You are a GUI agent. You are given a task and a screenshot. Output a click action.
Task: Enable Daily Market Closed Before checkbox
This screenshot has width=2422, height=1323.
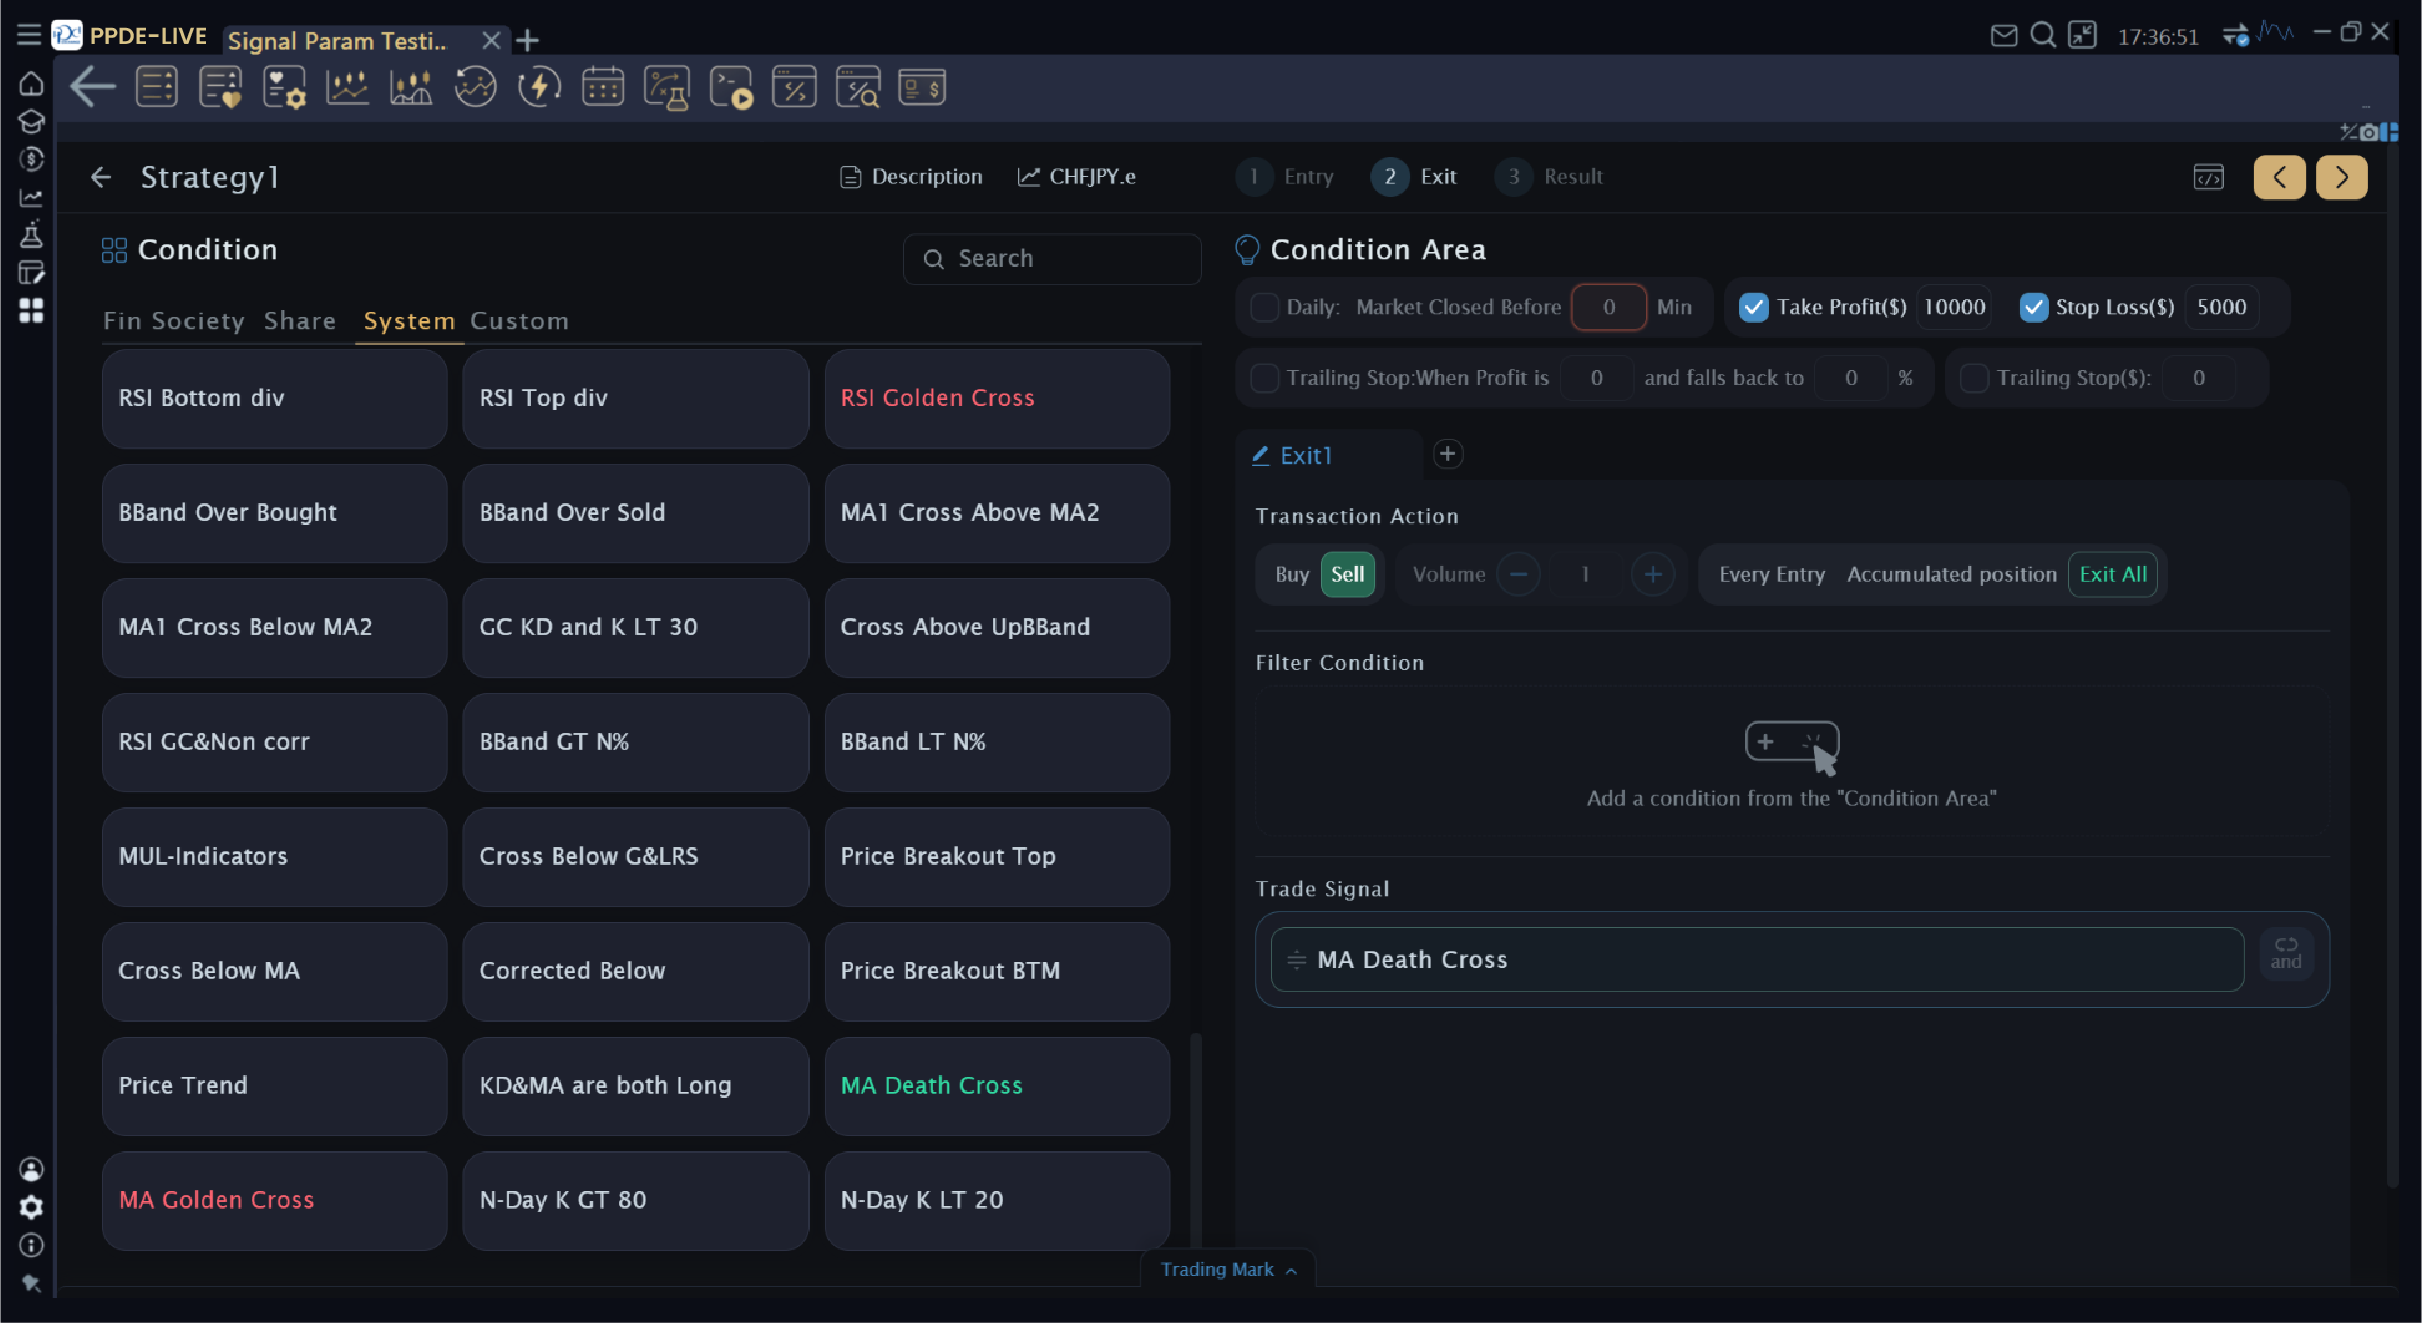pos(1265,307)
